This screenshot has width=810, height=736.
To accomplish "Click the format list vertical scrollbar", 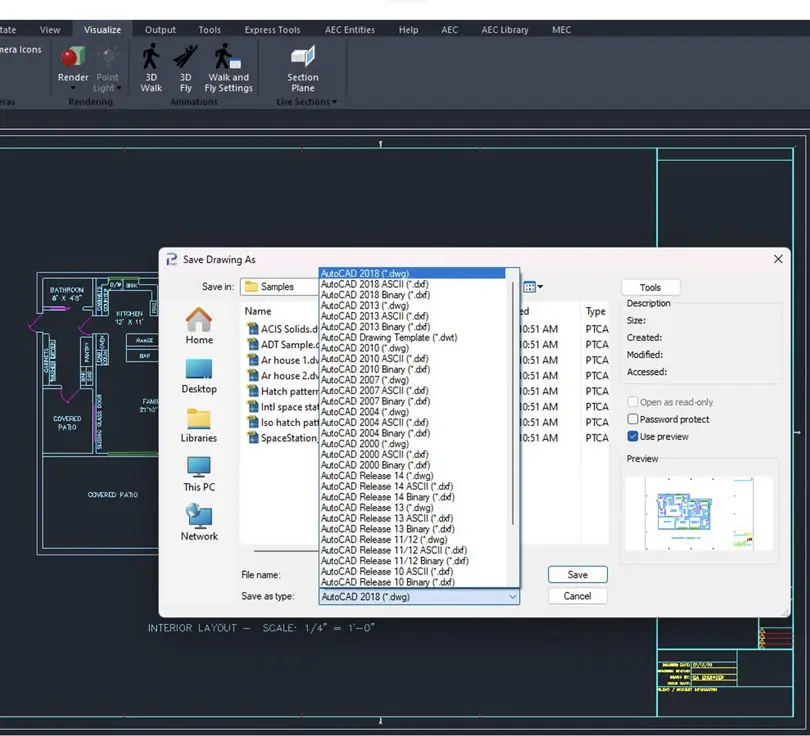I will coord(512,403).
